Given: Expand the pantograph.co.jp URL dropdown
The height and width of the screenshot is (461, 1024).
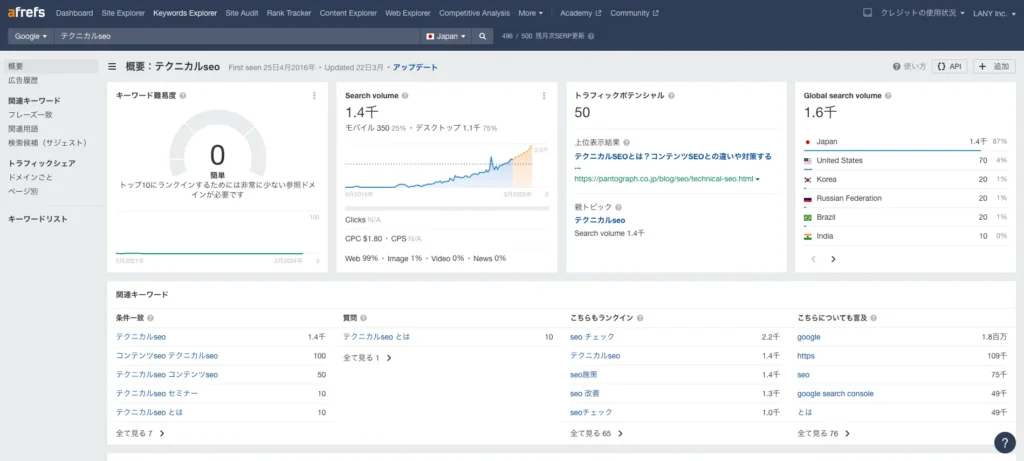Looking at the screenshot, I should (758, 179).
